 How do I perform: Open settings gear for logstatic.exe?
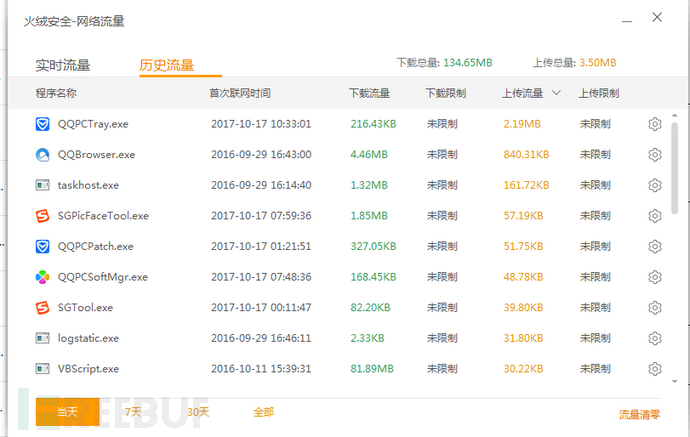(x=655, y=338)
